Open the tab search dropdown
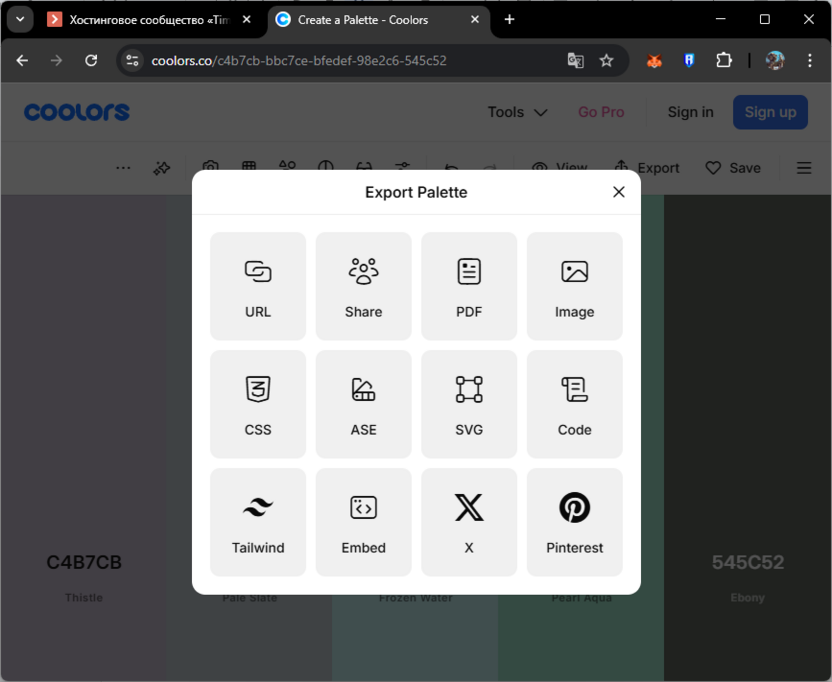The height and width of the screenshot is (682, 832). coord(20,19)
